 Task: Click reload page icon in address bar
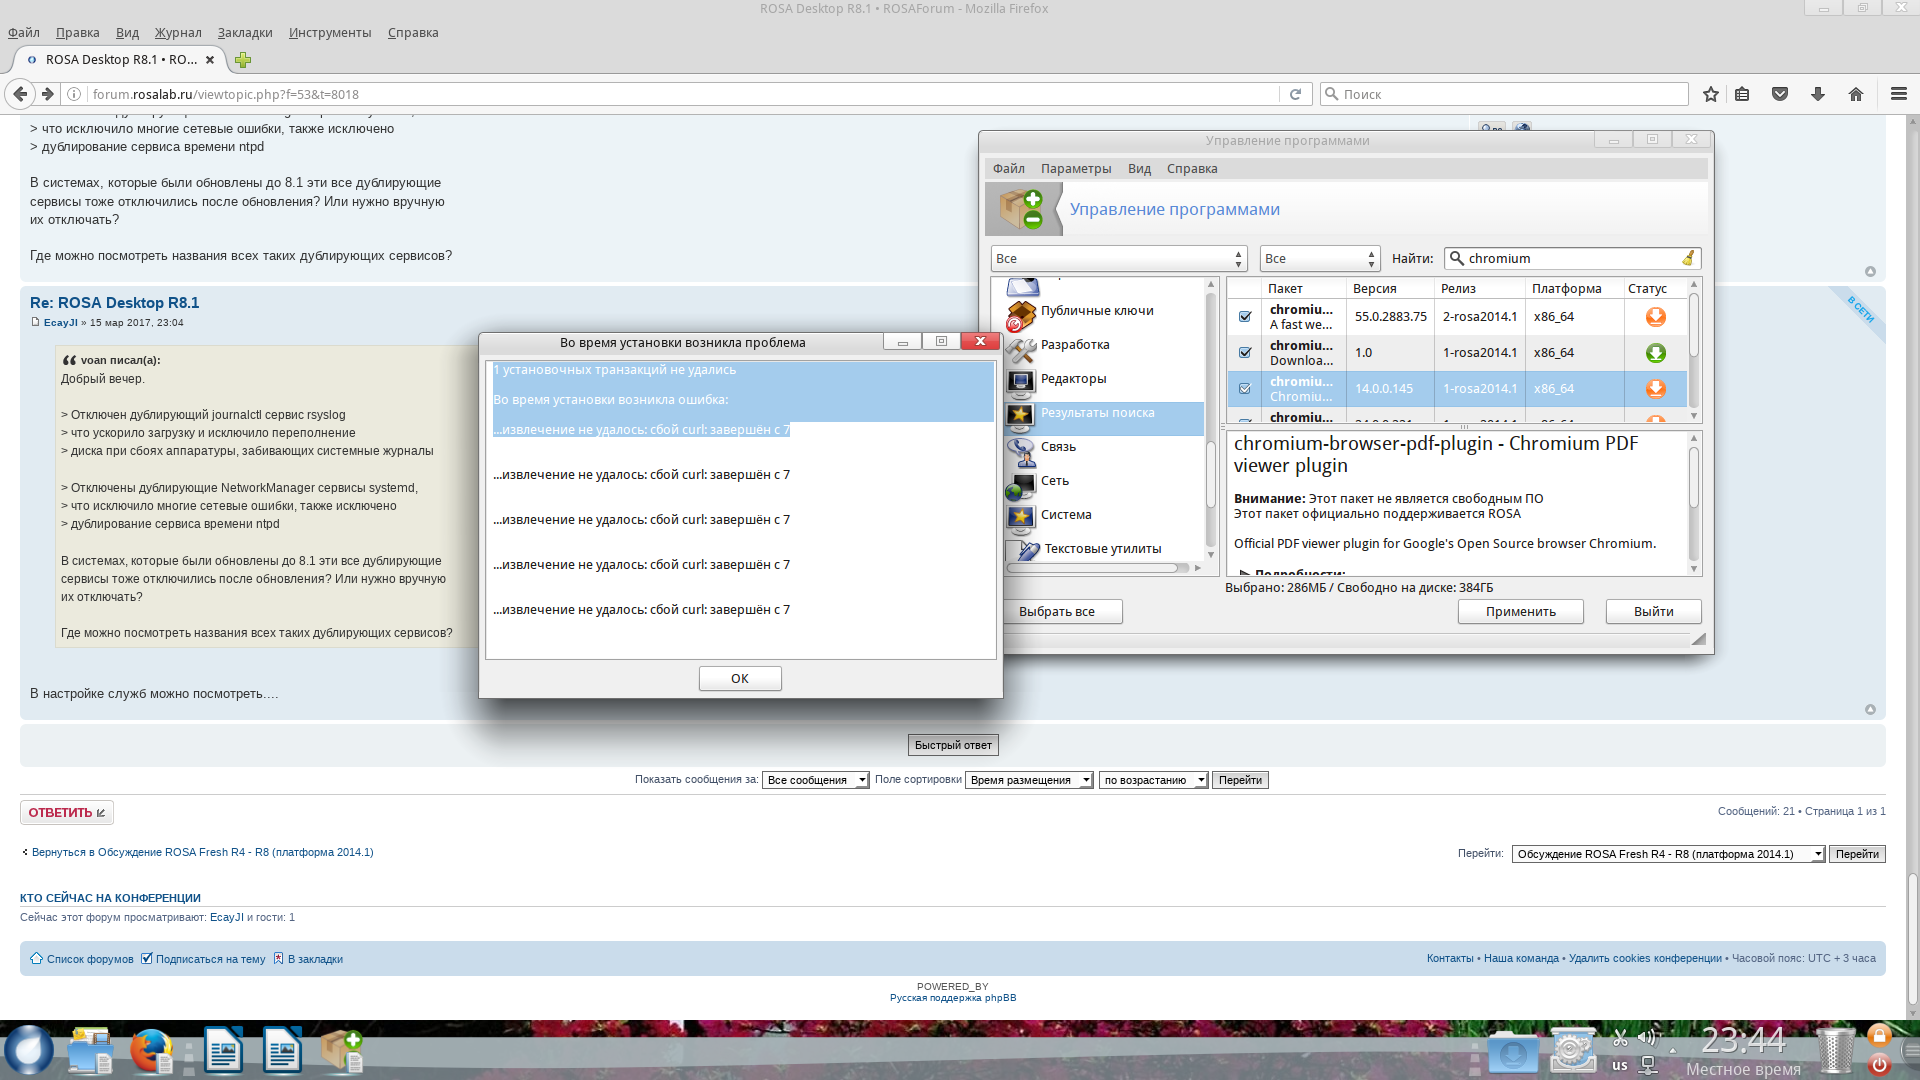pyautogui.click(x=1295, y=94)
